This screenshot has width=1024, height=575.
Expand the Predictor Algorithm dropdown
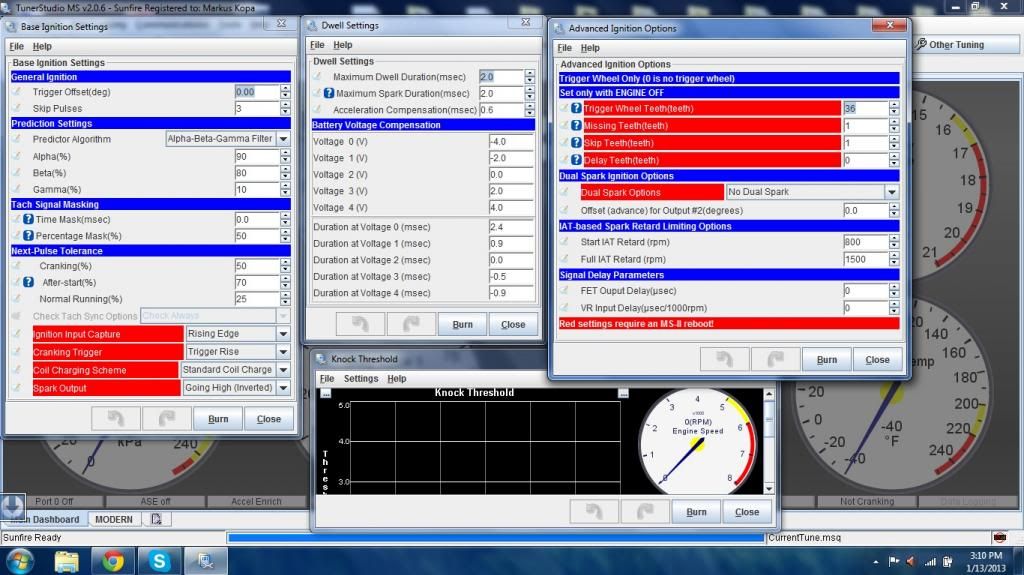coord(283,139)
